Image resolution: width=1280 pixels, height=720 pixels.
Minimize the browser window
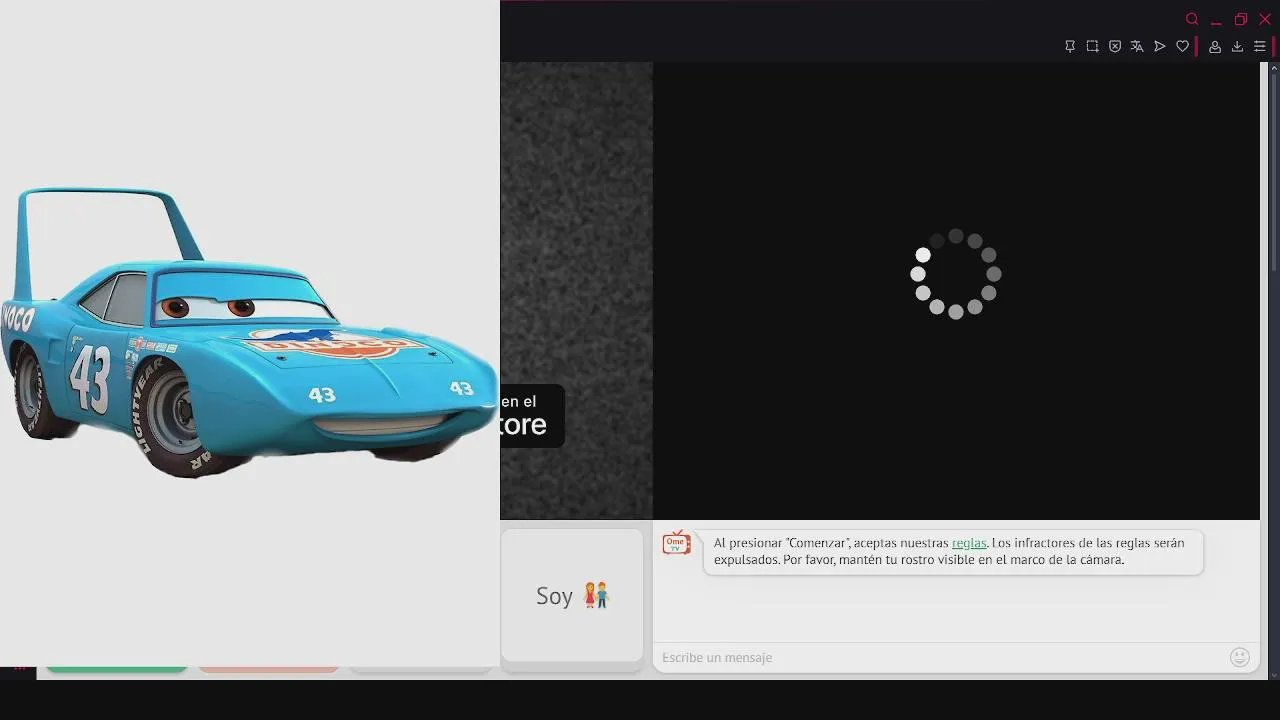click(1216, 19)
